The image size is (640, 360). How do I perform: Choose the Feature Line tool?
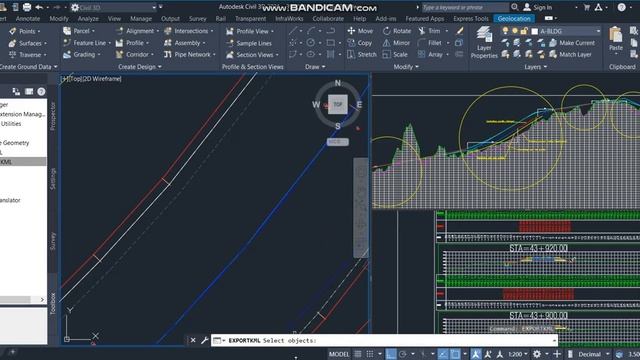click(86, 43)
